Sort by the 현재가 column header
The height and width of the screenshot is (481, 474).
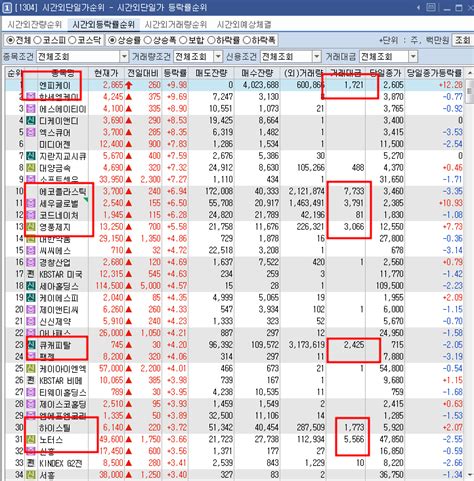tap(106, 73)
